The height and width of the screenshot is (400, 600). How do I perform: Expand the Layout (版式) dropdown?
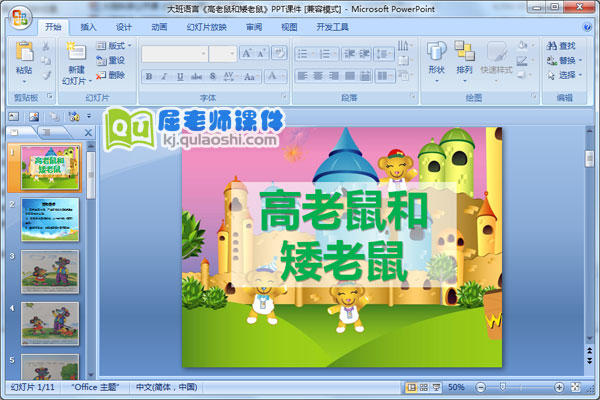click(x=117, y=45)
